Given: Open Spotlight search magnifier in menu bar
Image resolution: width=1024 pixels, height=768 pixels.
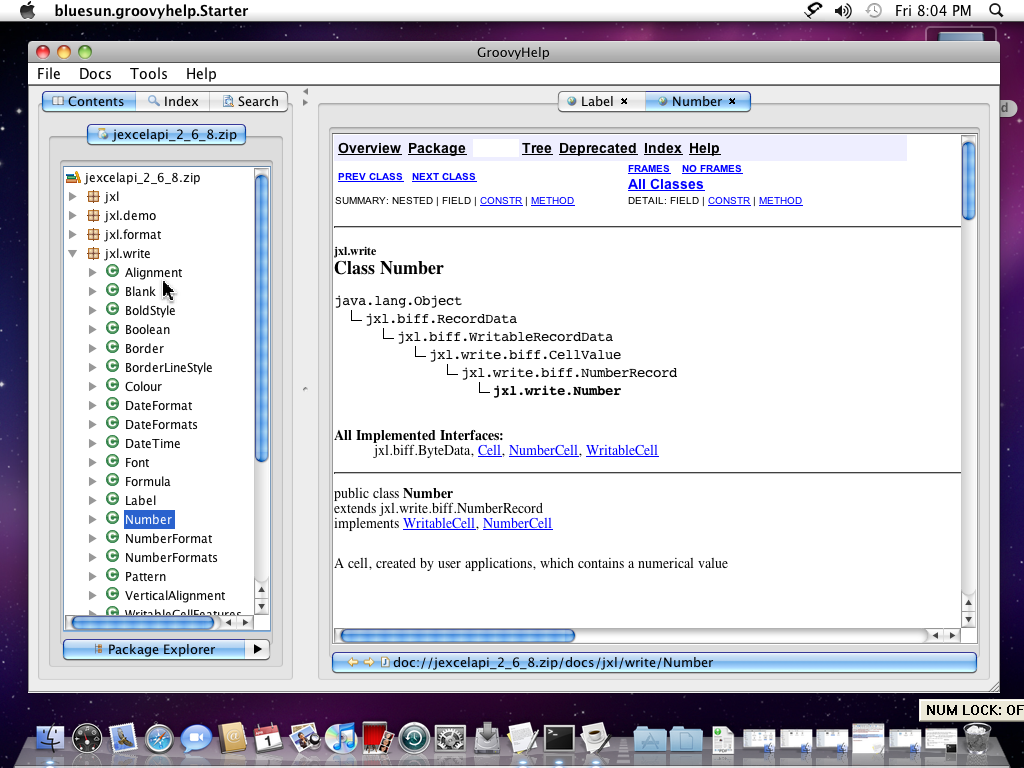Looking at the screenshot, I should [995, 11].
